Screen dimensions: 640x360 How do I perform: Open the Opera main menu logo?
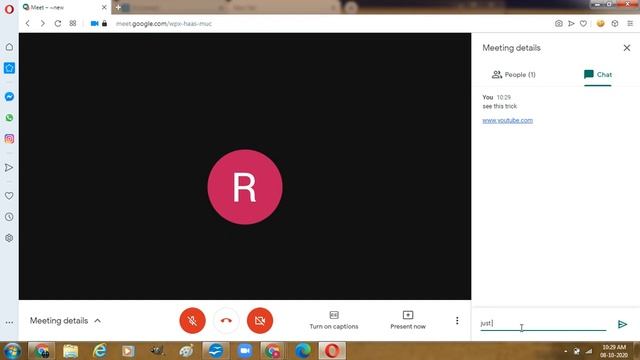[x=9, y=9]
